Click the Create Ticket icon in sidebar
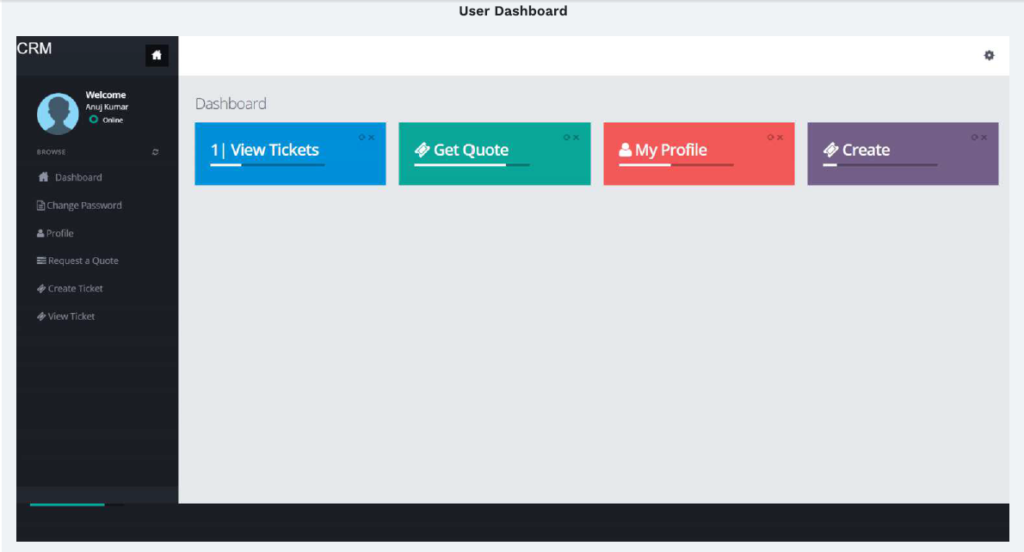 tap(41, 288)
